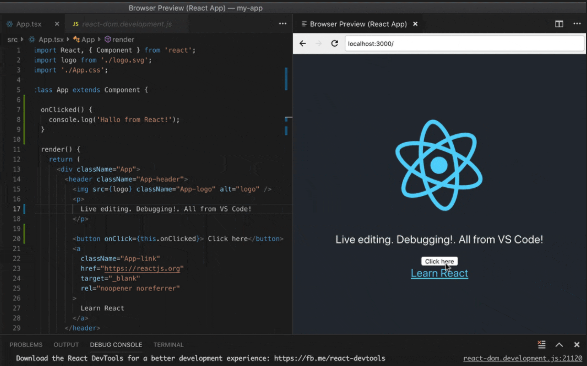The height and width of the screenshot is (366, 587).
Task: Click '<header className="App-header">' line
Action: pyautogui.click(x=126, y=179)
